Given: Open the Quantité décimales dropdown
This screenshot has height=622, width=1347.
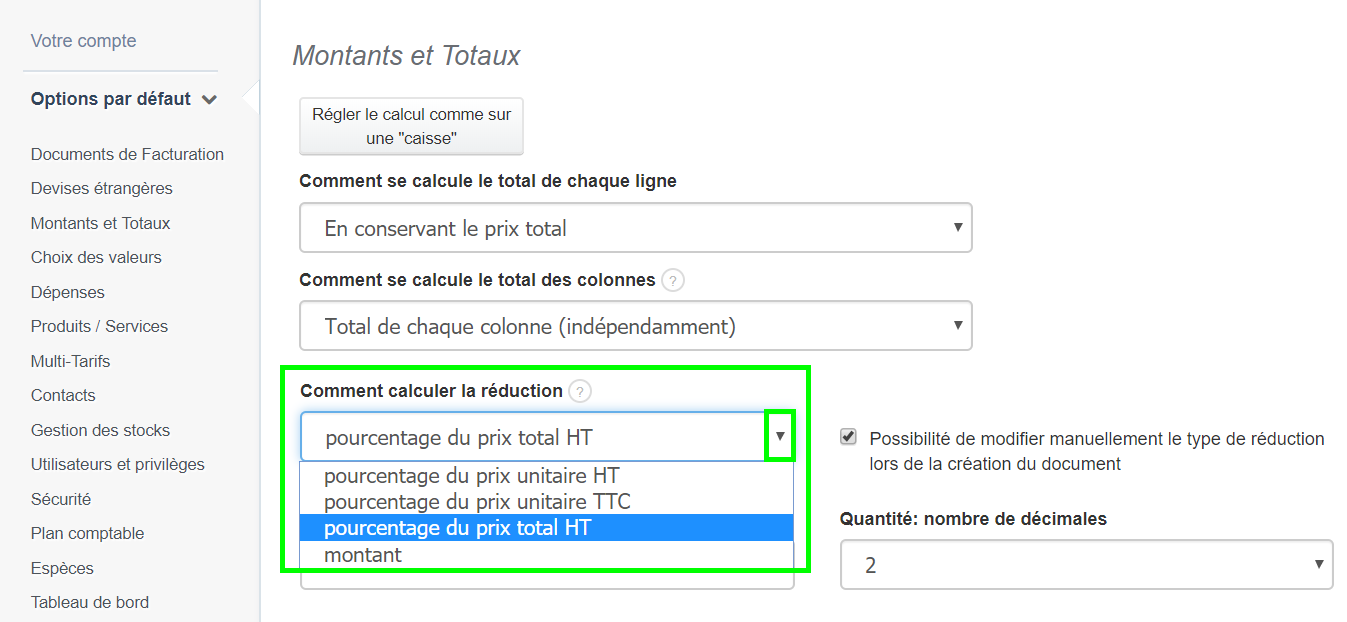Looking at the screenshot, I should [1086, 564].
